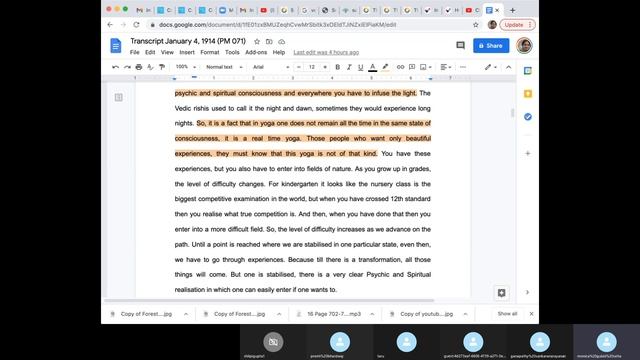This screenshot has width=640, height=360.
Task: Show more toolbar options (three dots)
Action: click(462, 67)
